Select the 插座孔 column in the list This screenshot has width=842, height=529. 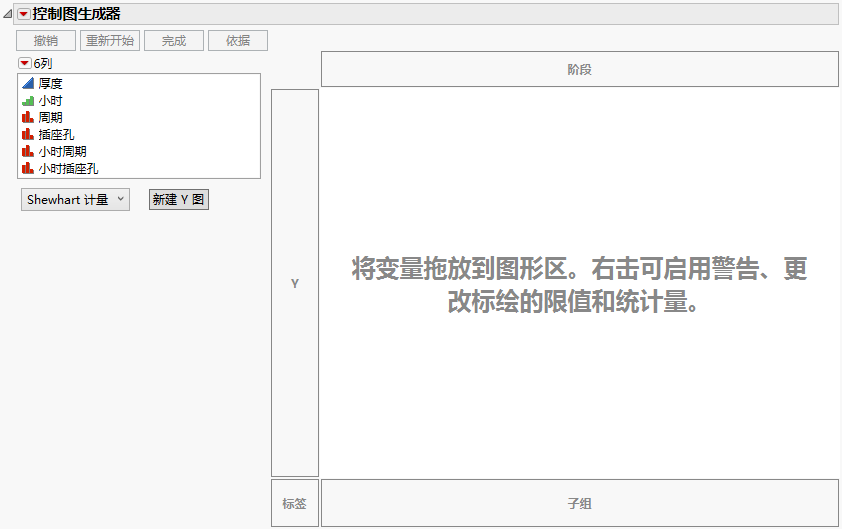pyautogui.click(x=56, y=134)
